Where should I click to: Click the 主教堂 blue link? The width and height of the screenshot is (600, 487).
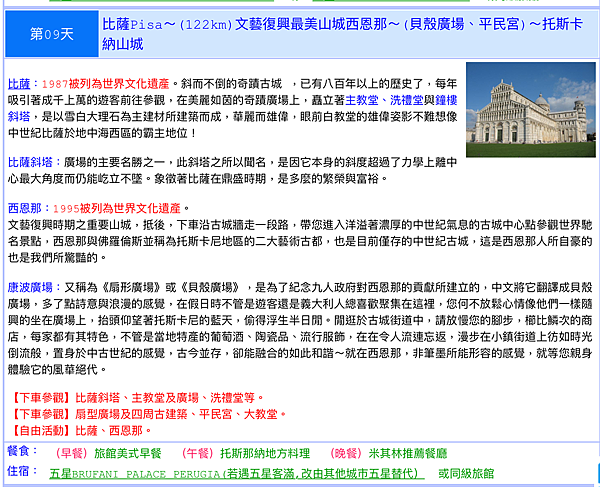click(362, 100)
